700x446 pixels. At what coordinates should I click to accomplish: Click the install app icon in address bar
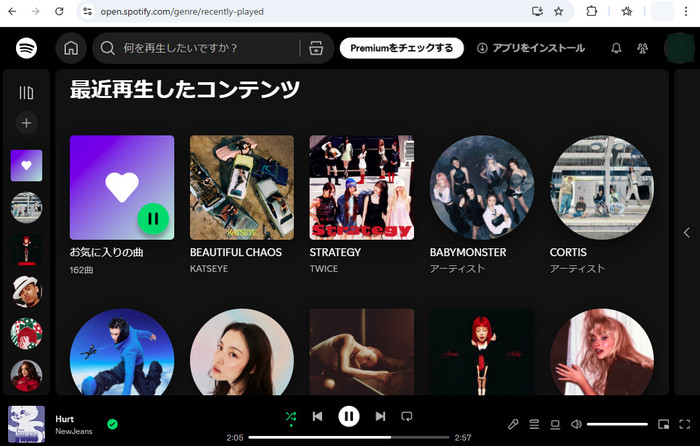tap(538, 11)
